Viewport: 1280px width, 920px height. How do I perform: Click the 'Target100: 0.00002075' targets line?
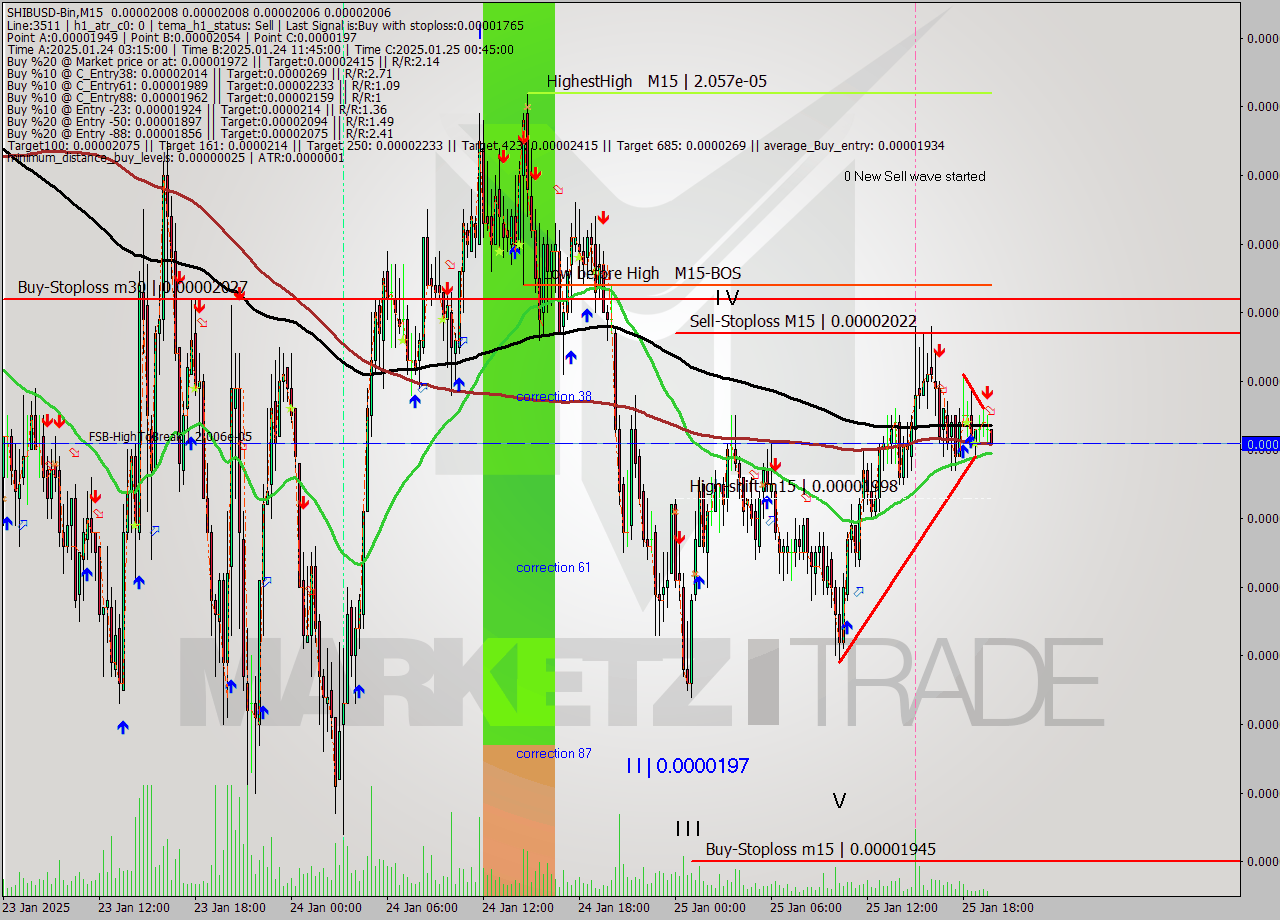(475, 145)
